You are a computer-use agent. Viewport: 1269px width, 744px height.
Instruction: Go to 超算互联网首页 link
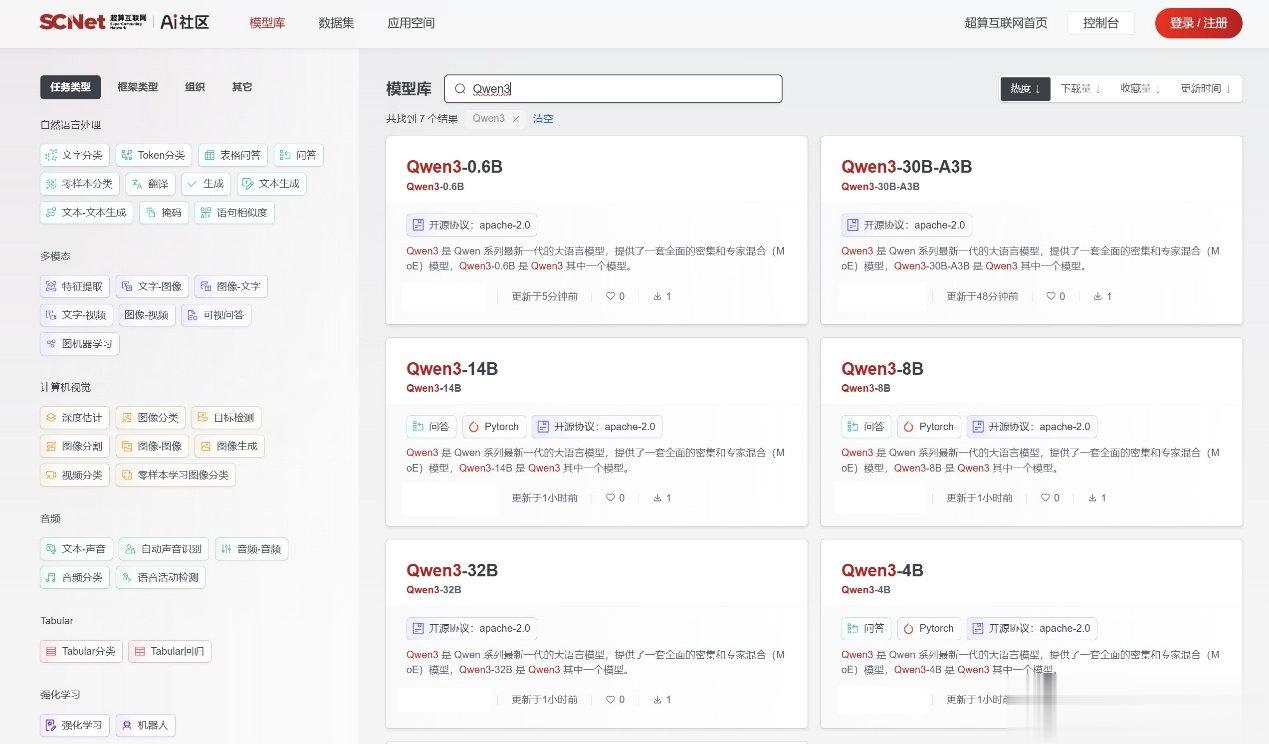[x=1006, y=23]
